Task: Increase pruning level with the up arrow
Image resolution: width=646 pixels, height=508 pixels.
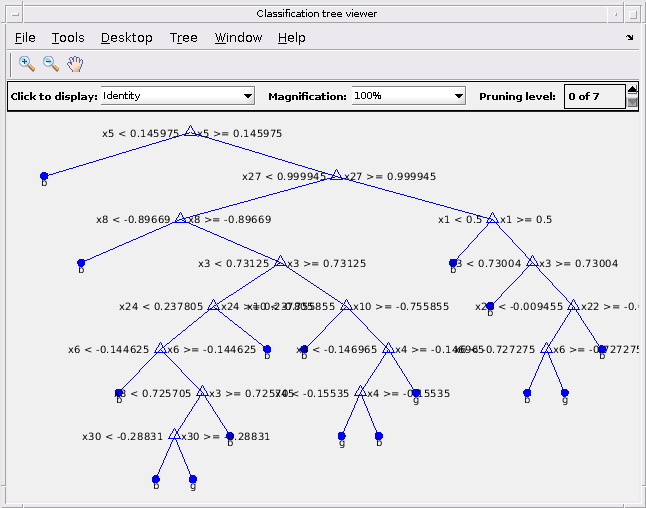Action: [632, 89]
